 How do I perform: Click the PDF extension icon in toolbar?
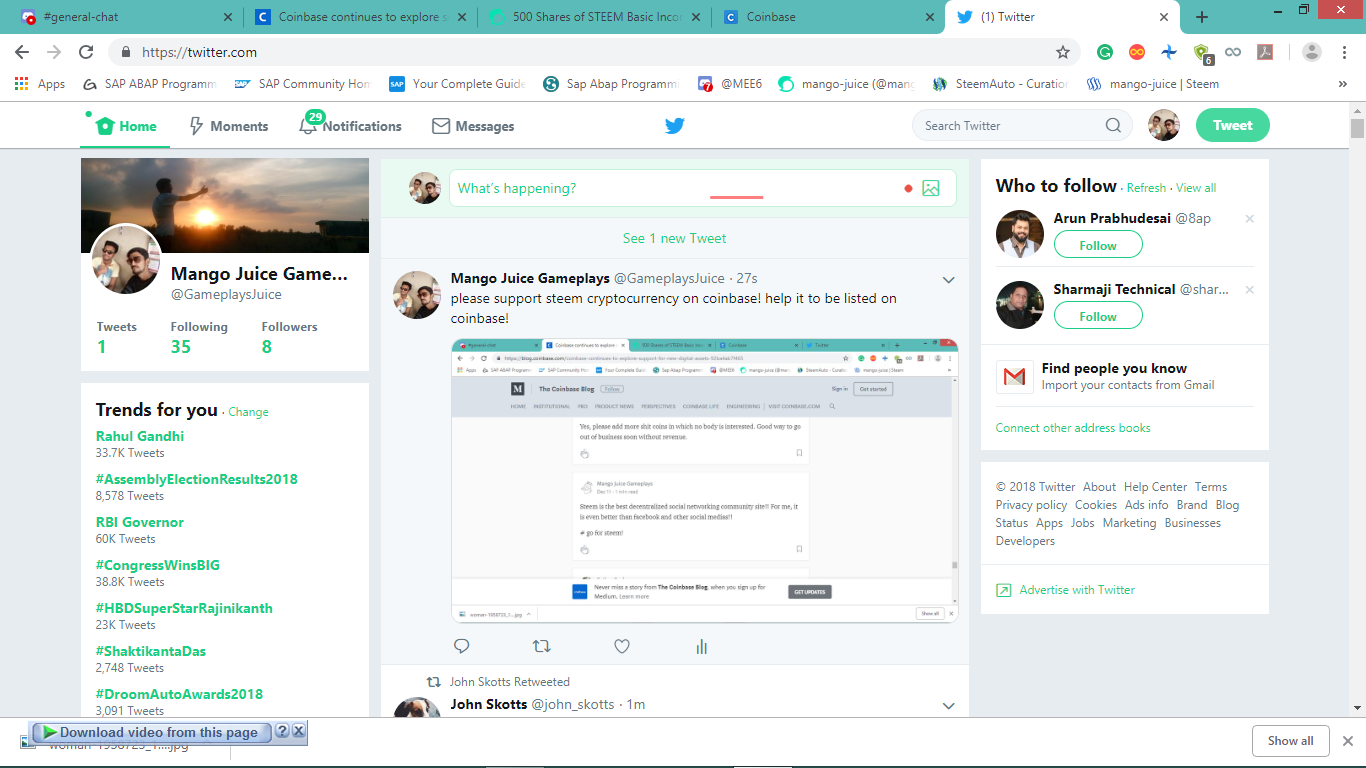pos(1265,52)
